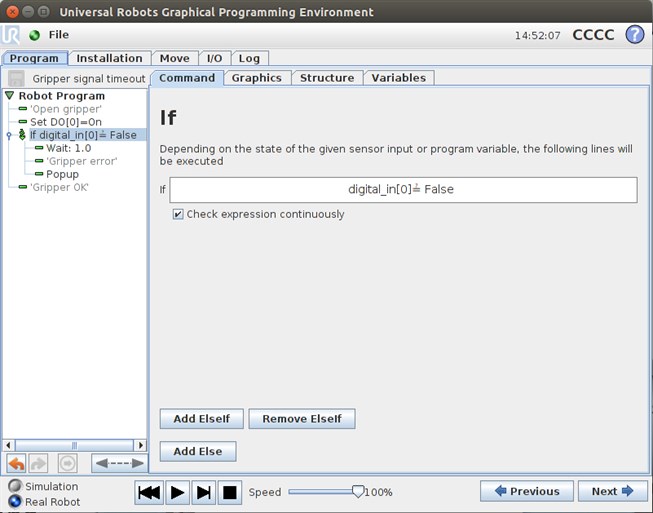Click the Speed slider handle

[x=358, y=491]
